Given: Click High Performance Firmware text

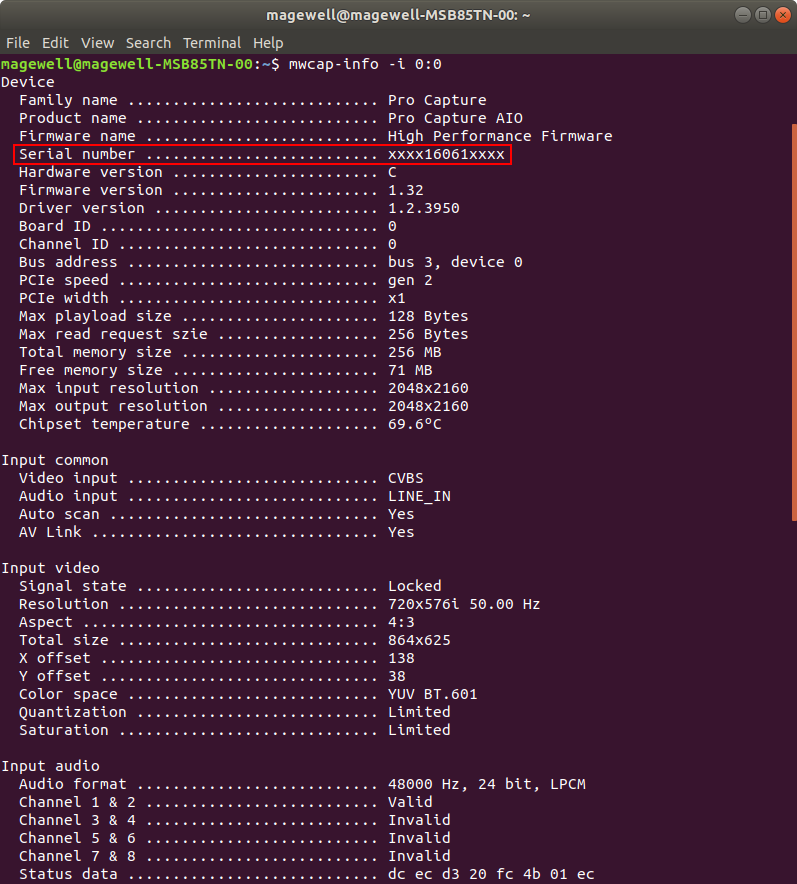Looking at the screenshot, I should click(500, 136).
